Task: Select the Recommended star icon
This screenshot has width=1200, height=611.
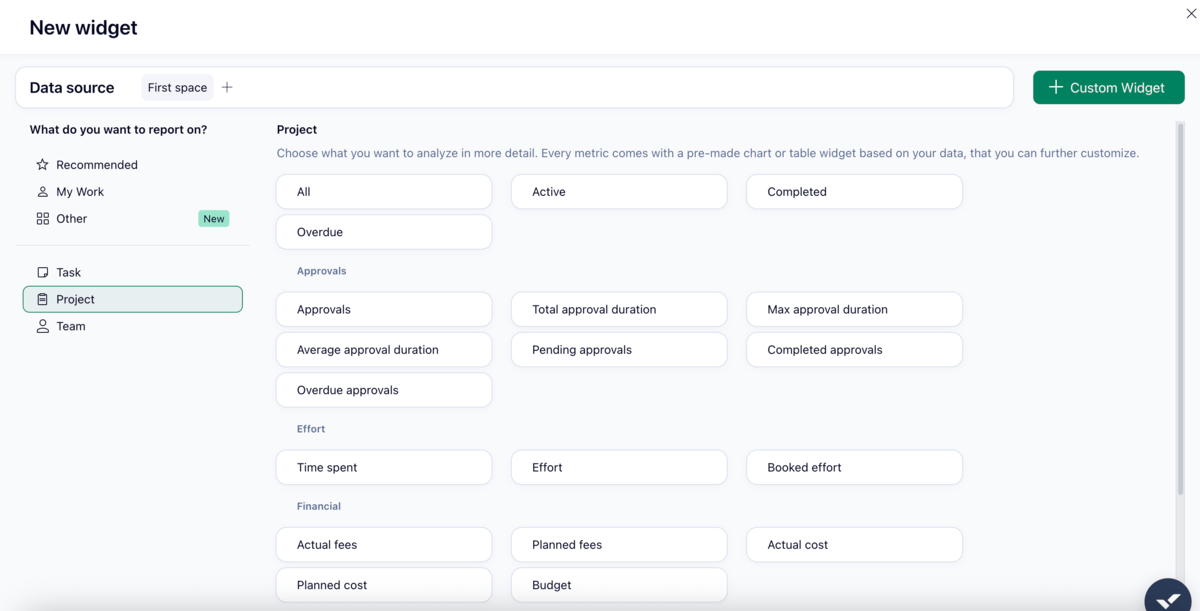Action: point(43,164)
